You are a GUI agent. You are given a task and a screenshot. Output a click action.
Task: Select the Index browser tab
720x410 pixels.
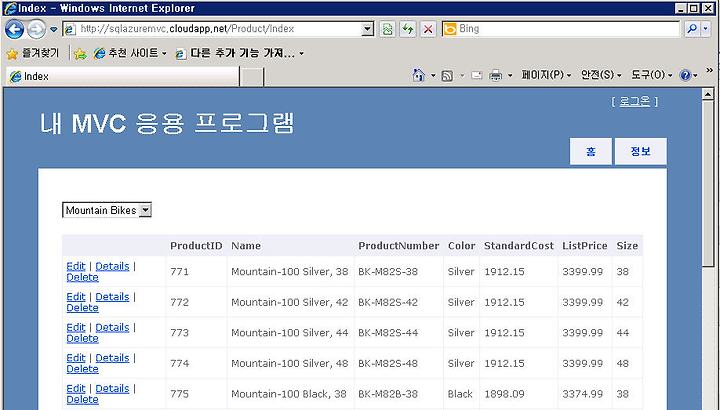click(123, 76)
